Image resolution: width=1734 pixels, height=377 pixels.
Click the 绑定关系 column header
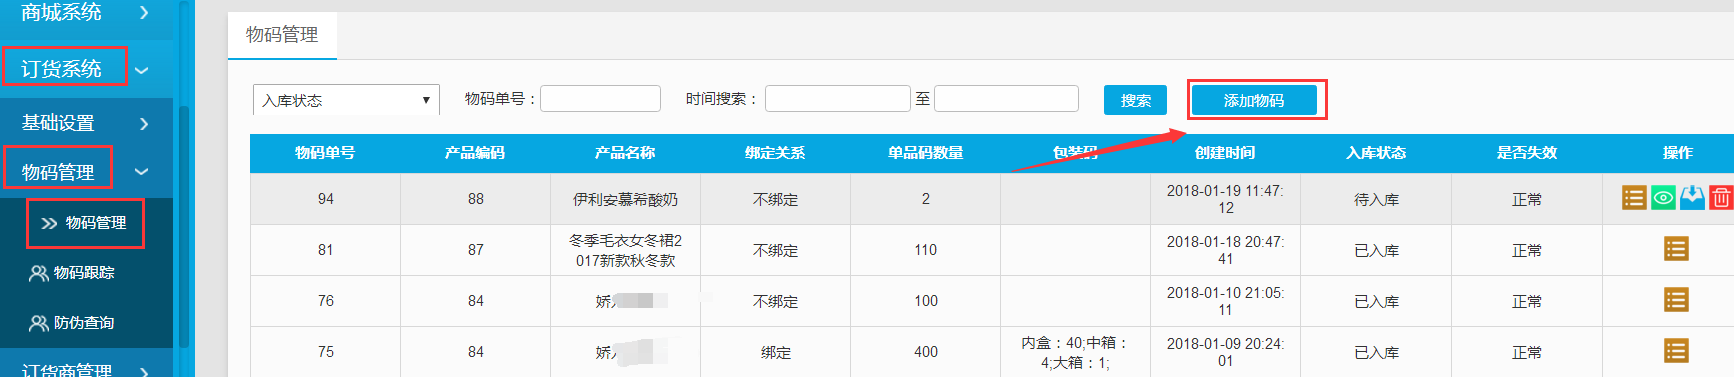coord(775,153)
